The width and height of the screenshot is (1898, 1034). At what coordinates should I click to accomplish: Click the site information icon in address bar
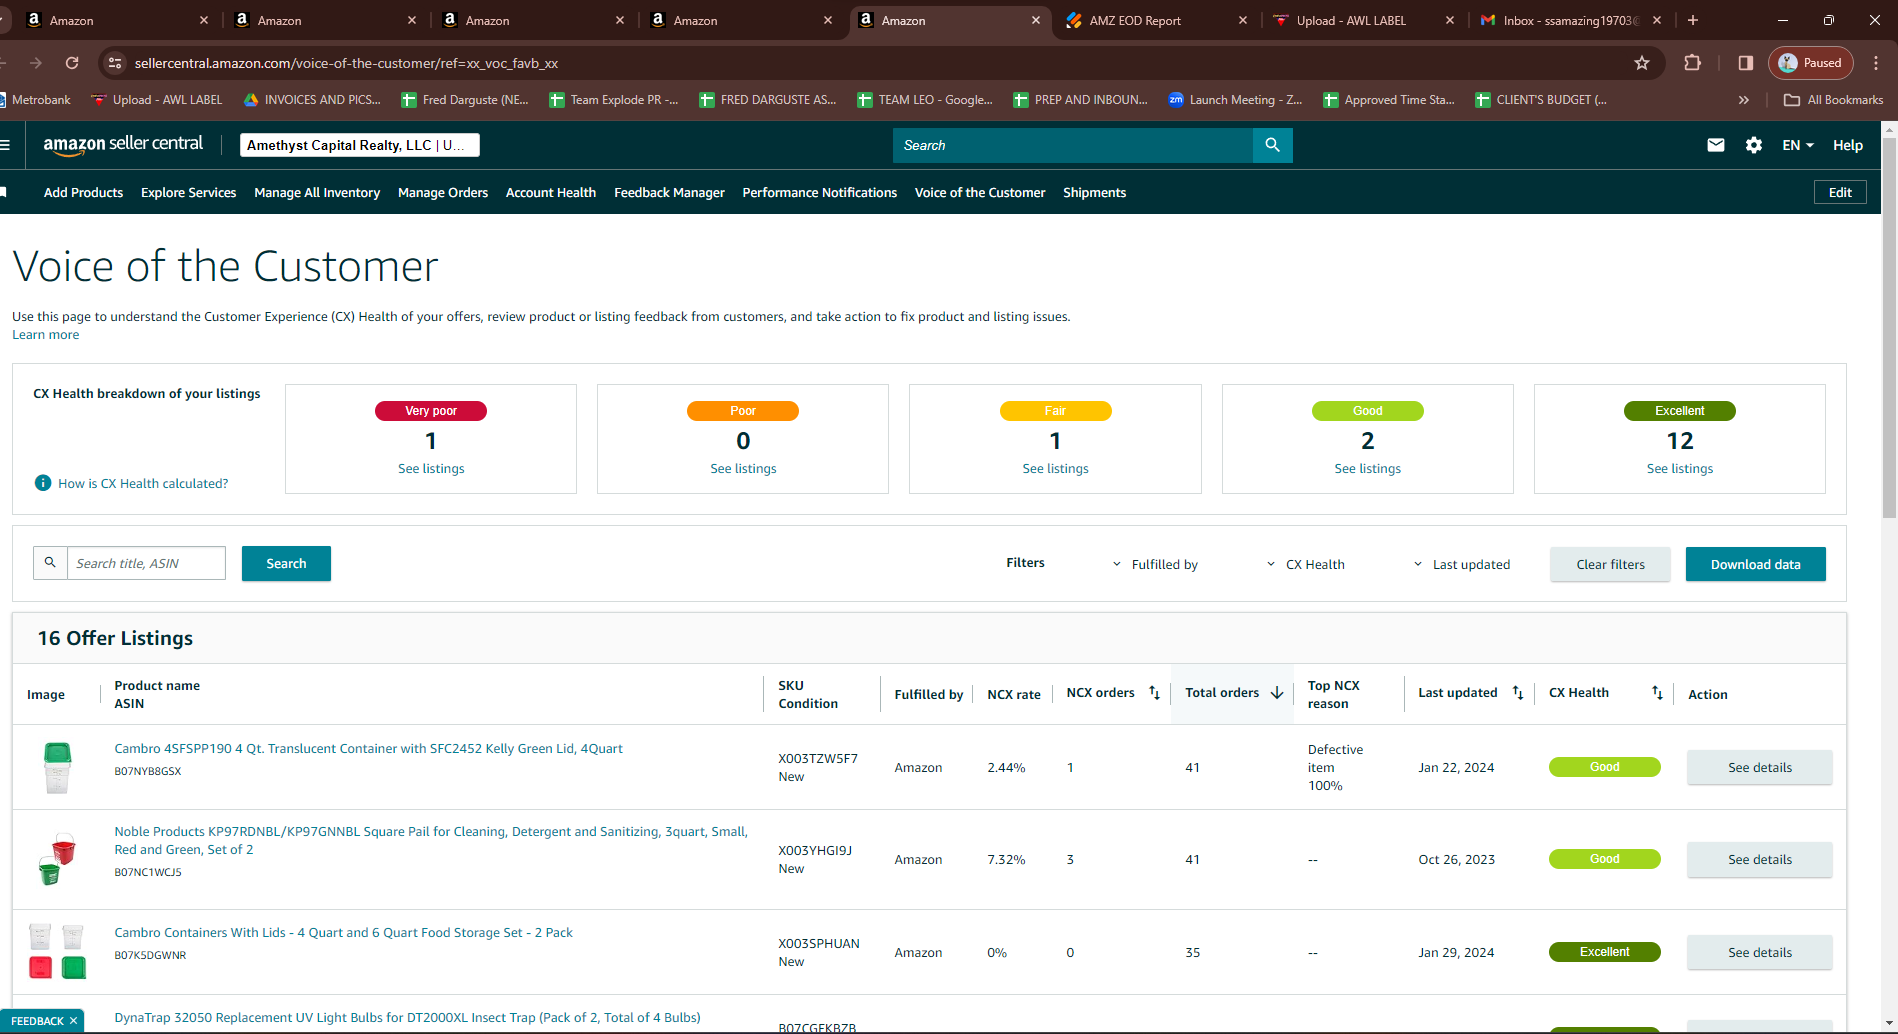tap(115, 63)
